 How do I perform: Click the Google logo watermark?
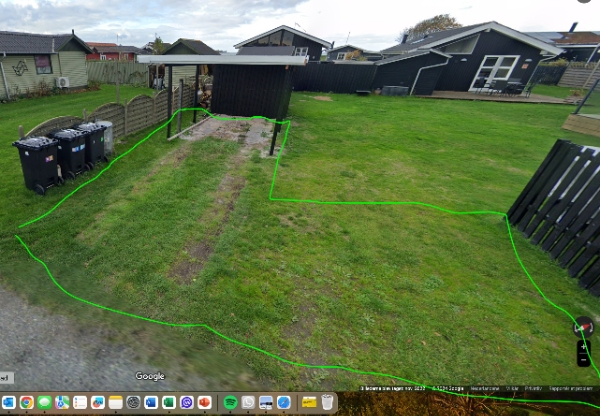(x=150, y=376)
